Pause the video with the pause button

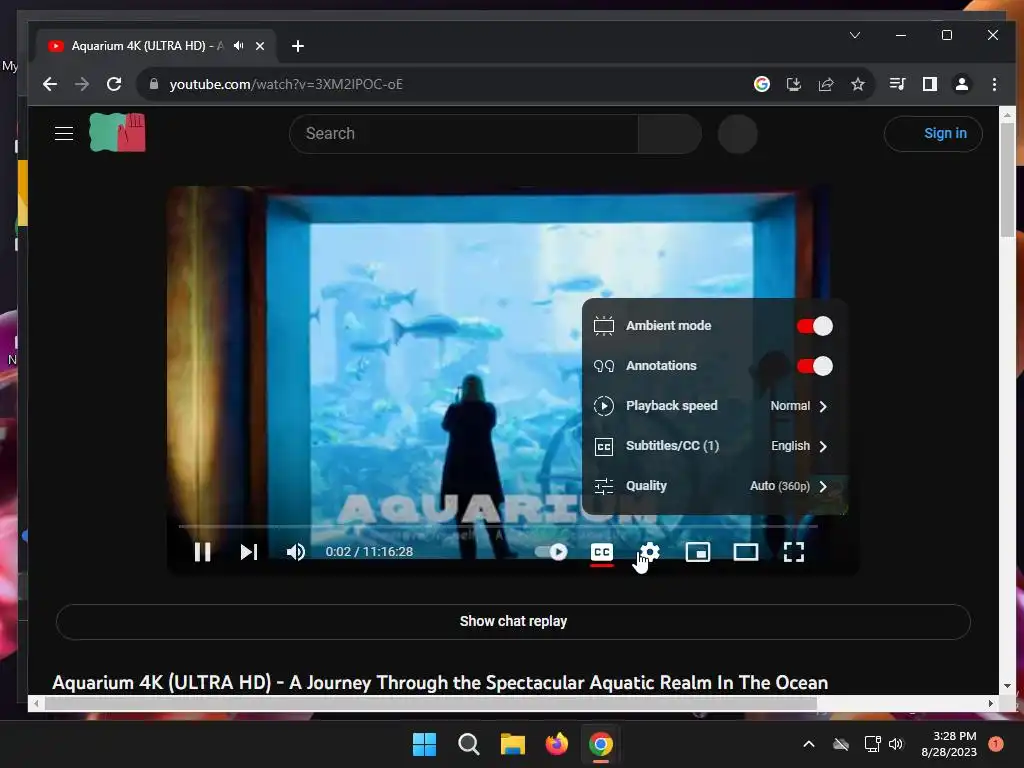click(x=202, y=552)
